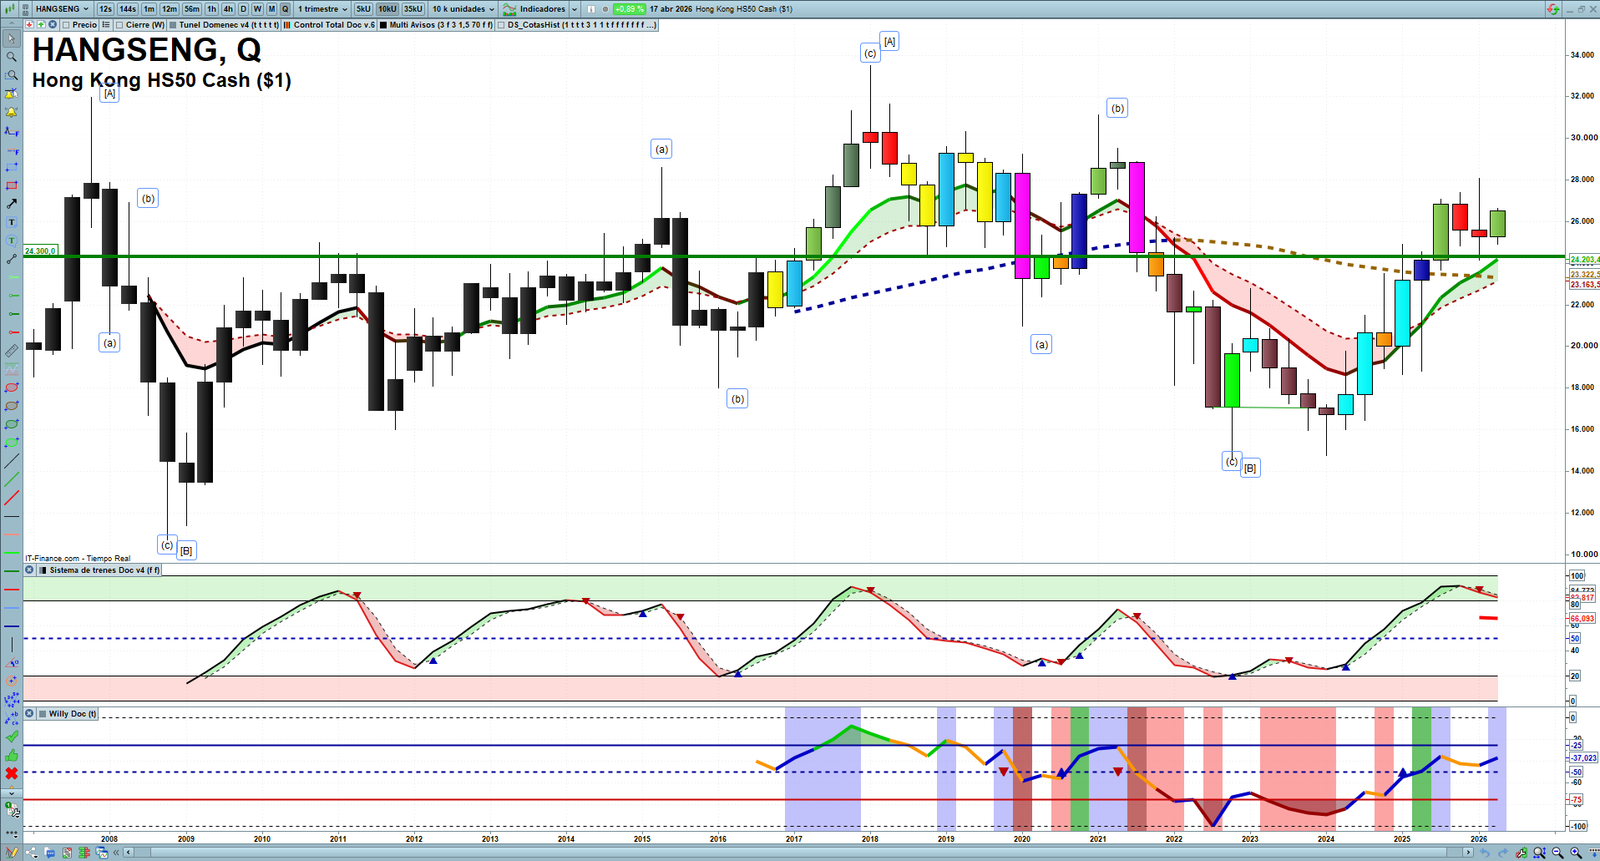Toggle the Willy Doc indicator box
Viewport: 1600px width, 861px height.
tap(42, 714)
